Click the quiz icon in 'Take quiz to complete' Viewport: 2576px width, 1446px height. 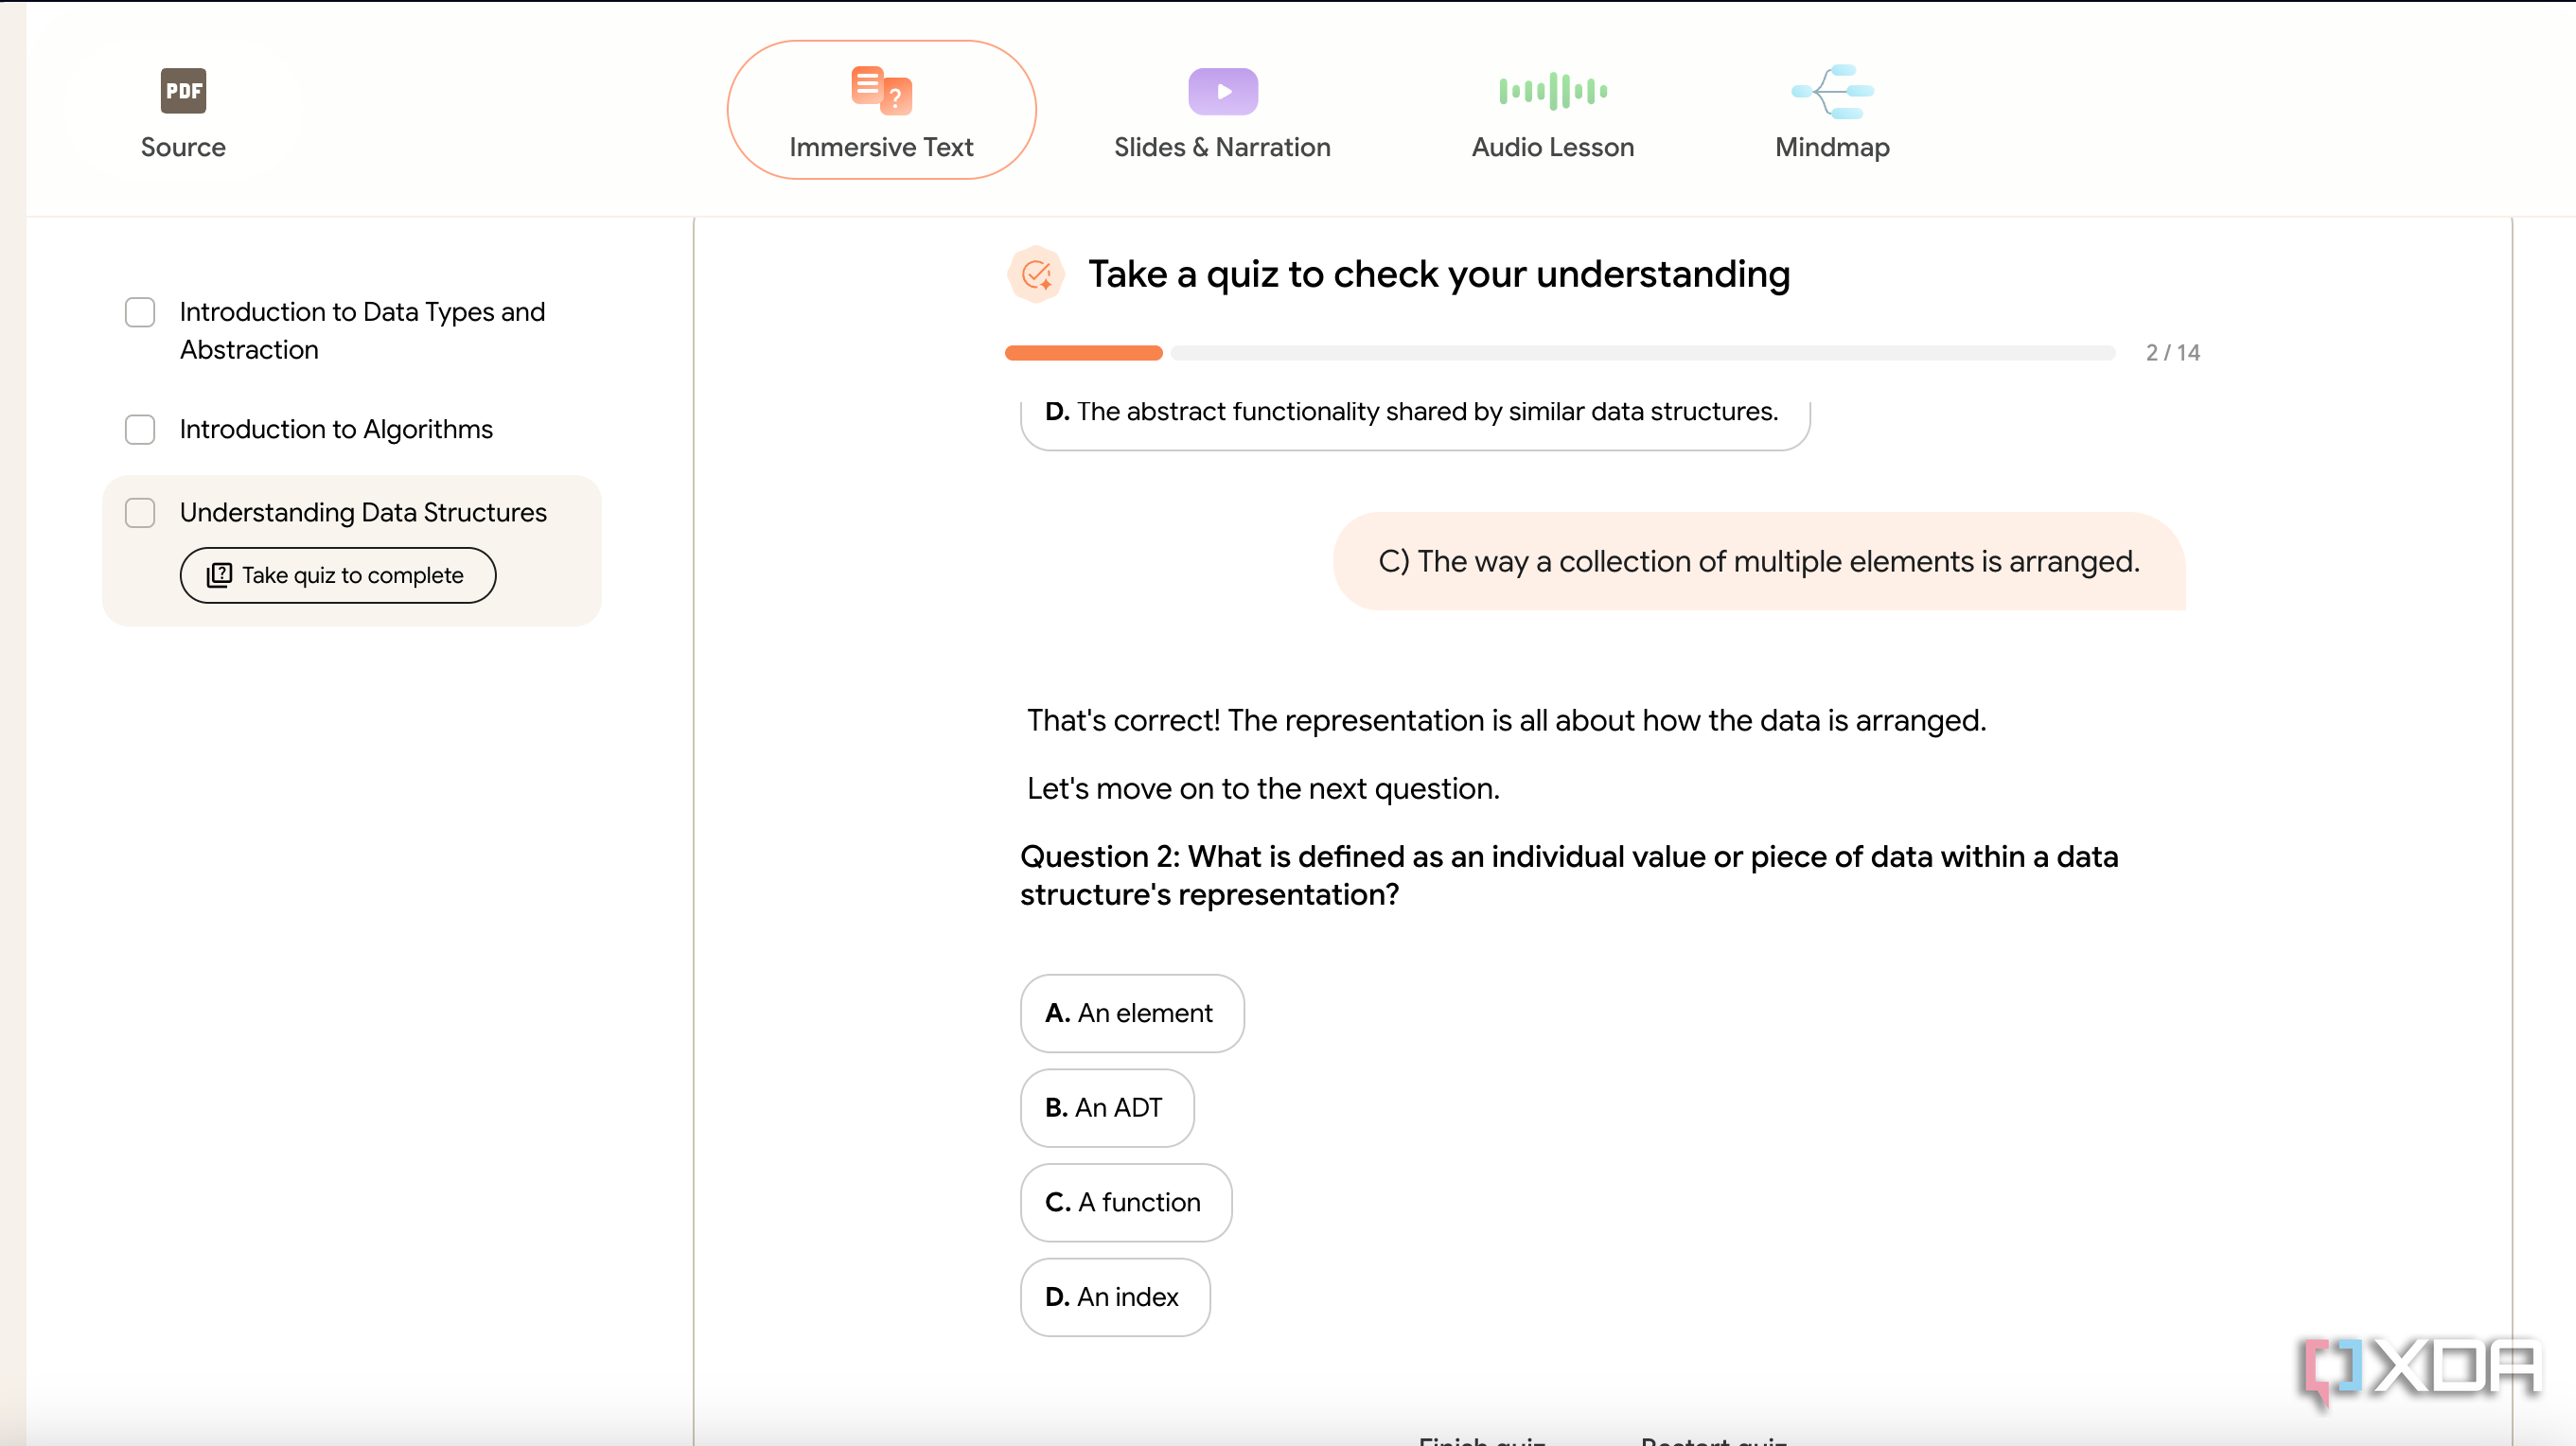(x=219, y=575)
